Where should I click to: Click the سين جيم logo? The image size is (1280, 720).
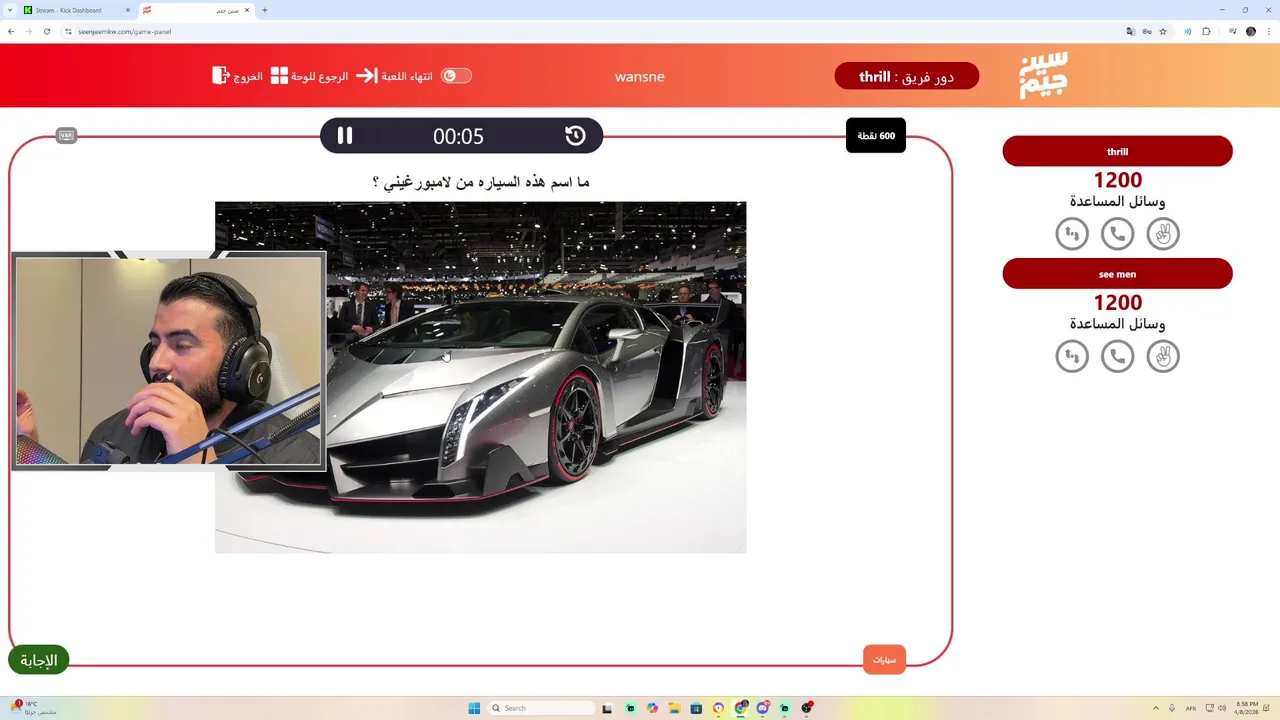coord(1044,76)
